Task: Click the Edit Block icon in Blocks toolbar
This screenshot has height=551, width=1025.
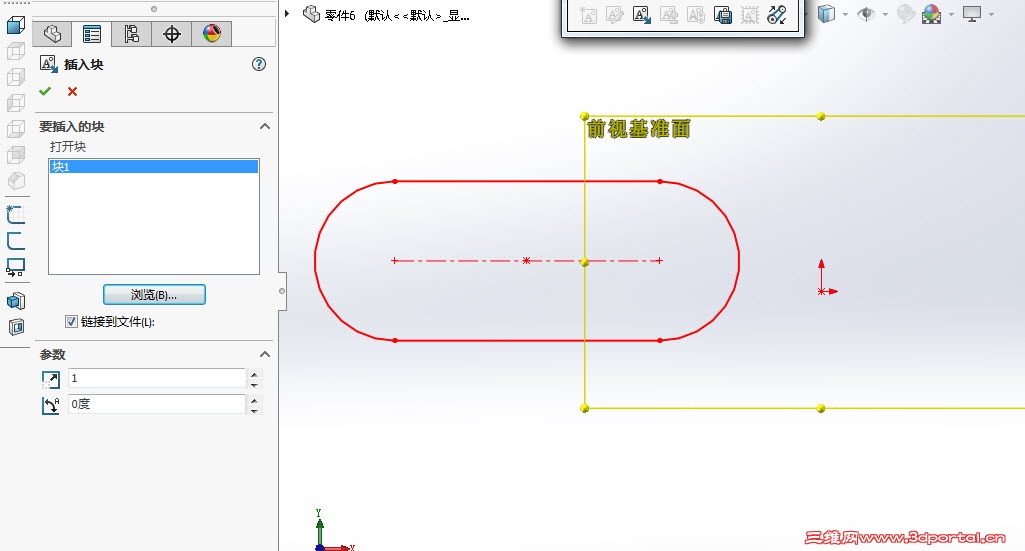Action: click(x=614, y=15)
